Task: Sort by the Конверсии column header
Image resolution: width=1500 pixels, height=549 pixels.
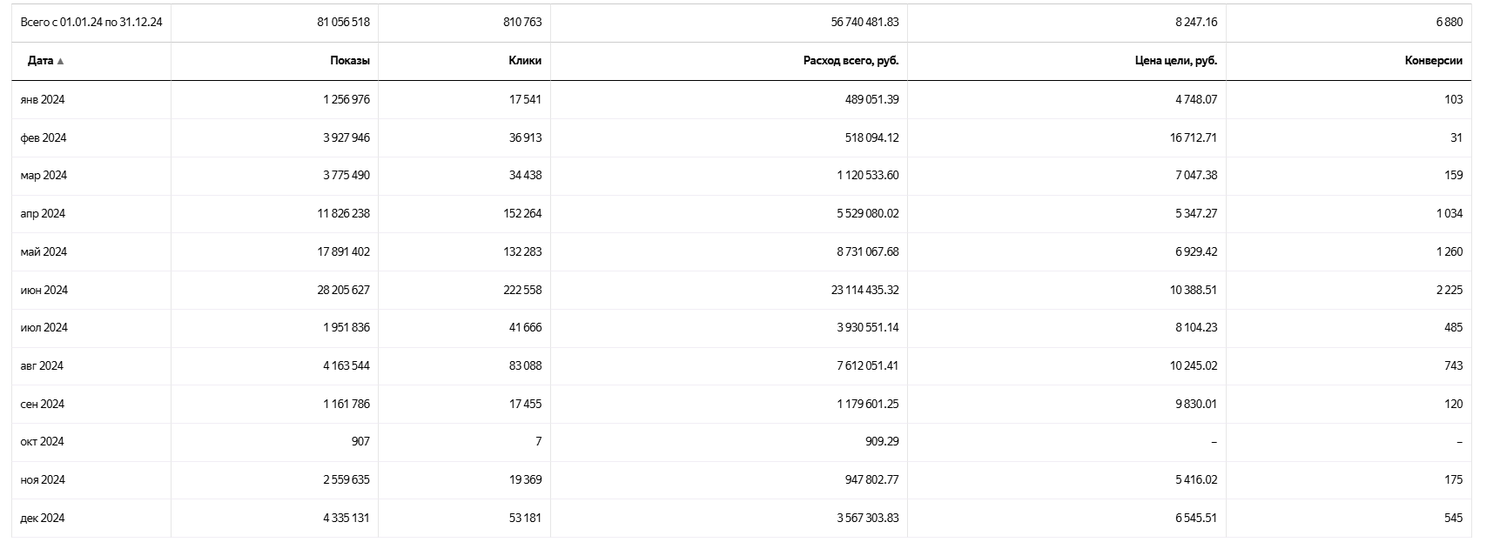Action: click(1433, 61)
